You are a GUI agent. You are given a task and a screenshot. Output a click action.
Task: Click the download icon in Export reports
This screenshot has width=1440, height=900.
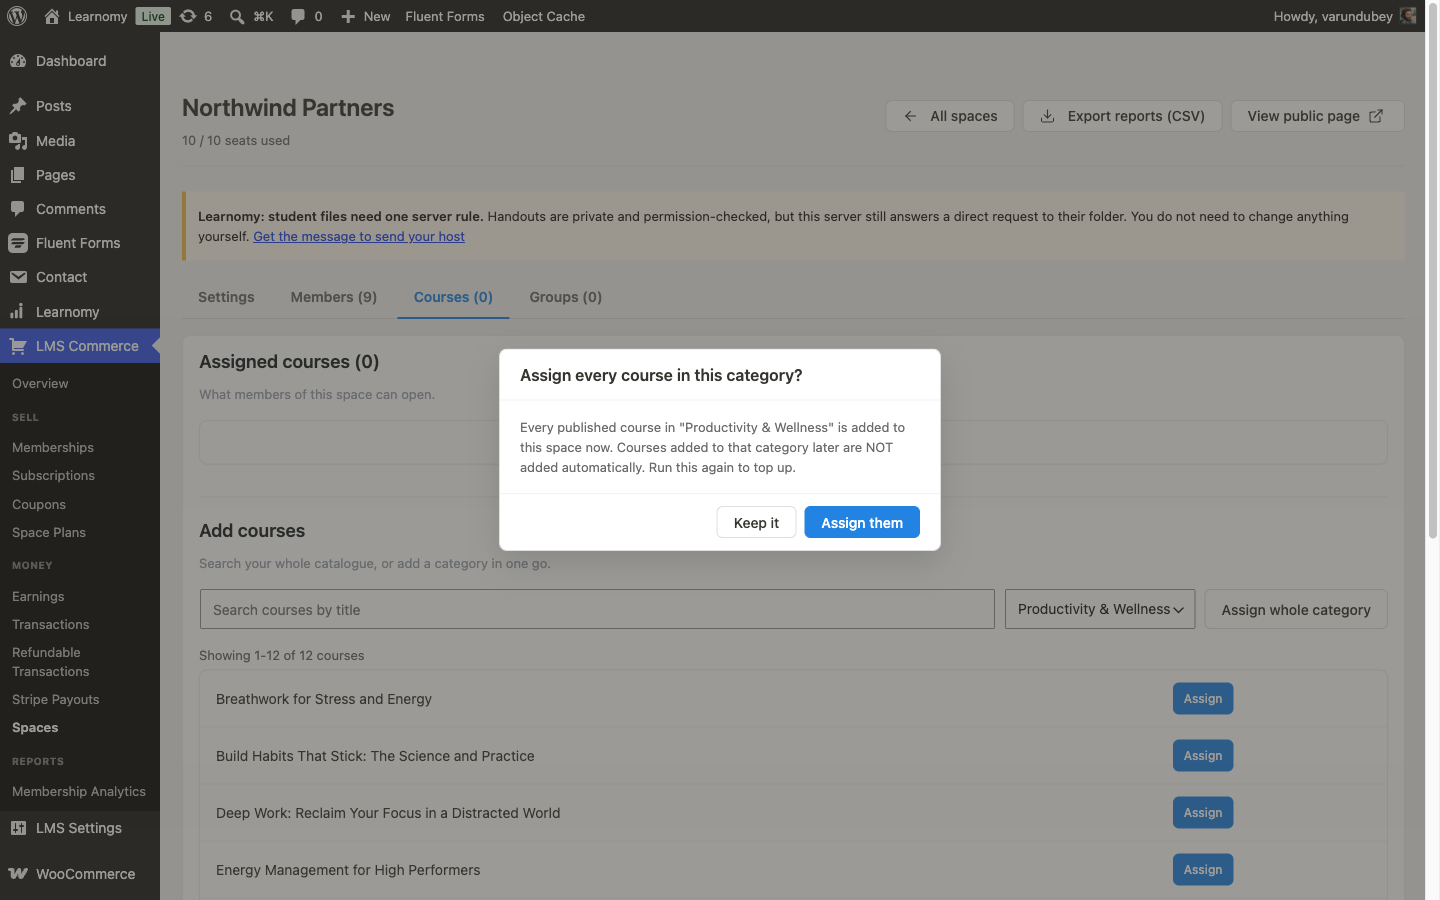(1047, 116)
